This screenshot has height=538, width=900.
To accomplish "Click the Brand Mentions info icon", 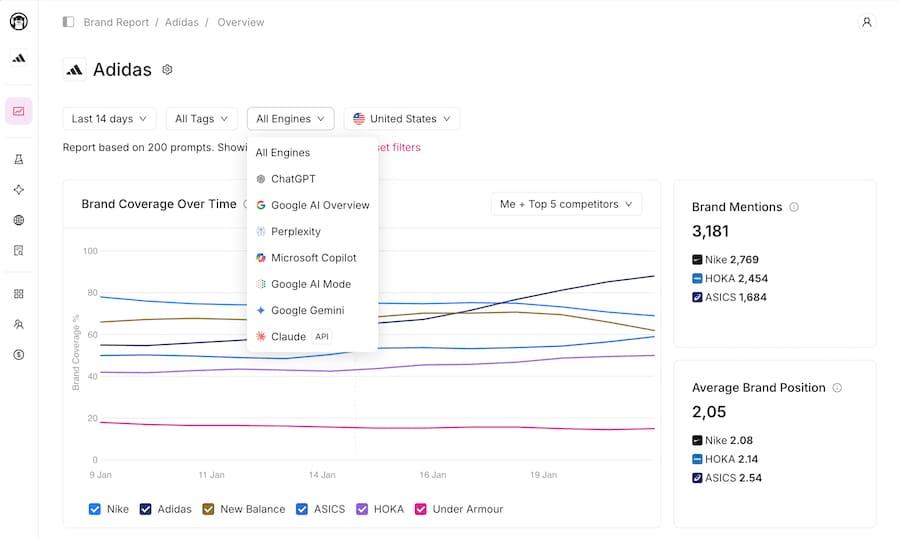I will pyautogui.click(x=794, y=207).
